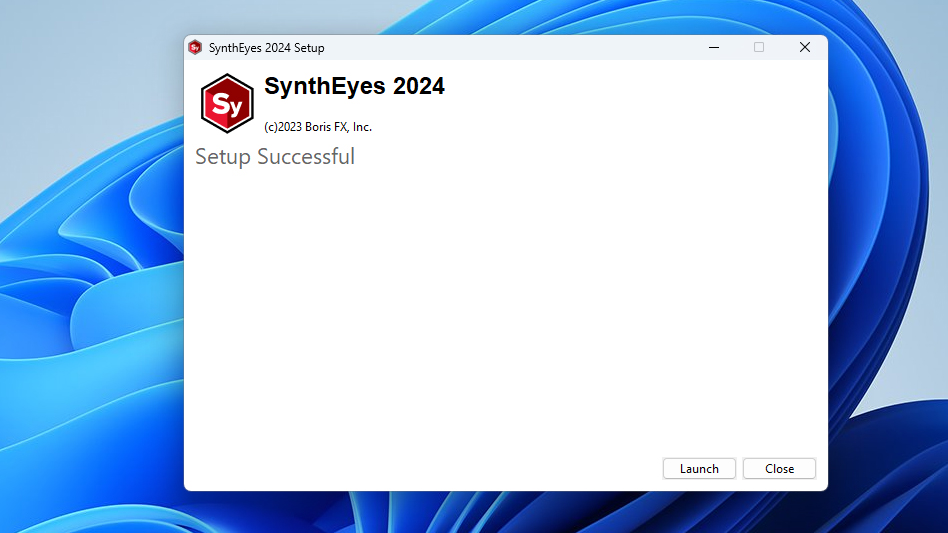Launch SynthEyes from the setup dialog

coord(699,468)
